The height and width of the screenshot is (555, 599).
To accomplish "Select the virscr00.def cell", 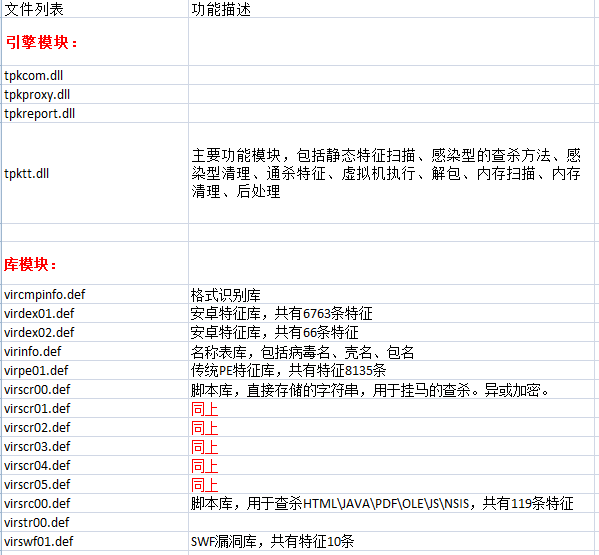I will coord(95,390).
